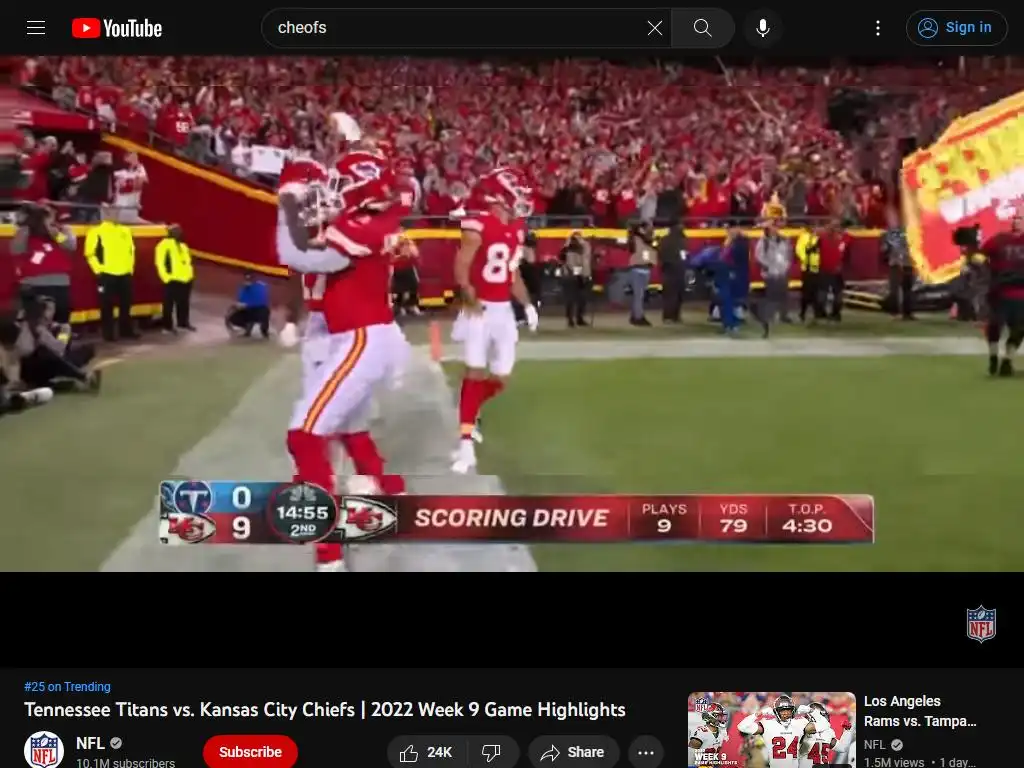Start voice search with microphone
The width and height of the screenshot is (1024, 768).
(762, 27)
